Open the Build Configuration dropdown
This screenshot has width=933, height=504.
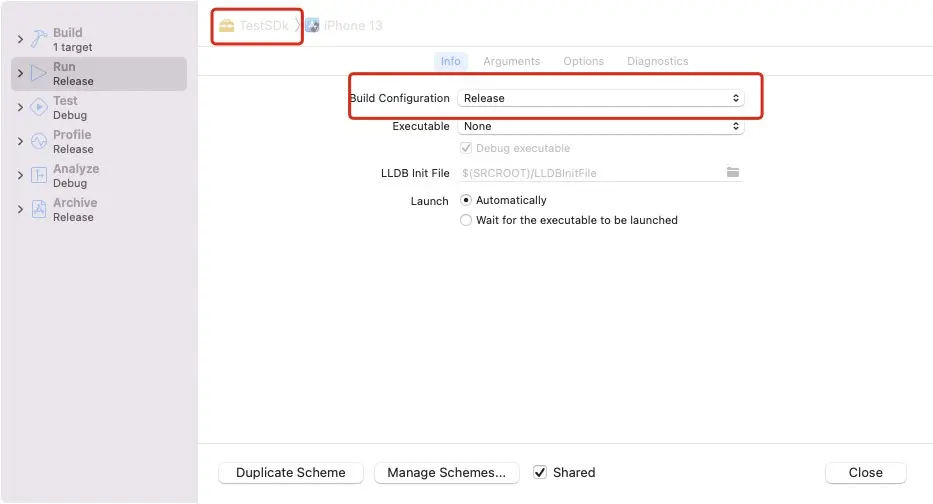coord(600,98)
